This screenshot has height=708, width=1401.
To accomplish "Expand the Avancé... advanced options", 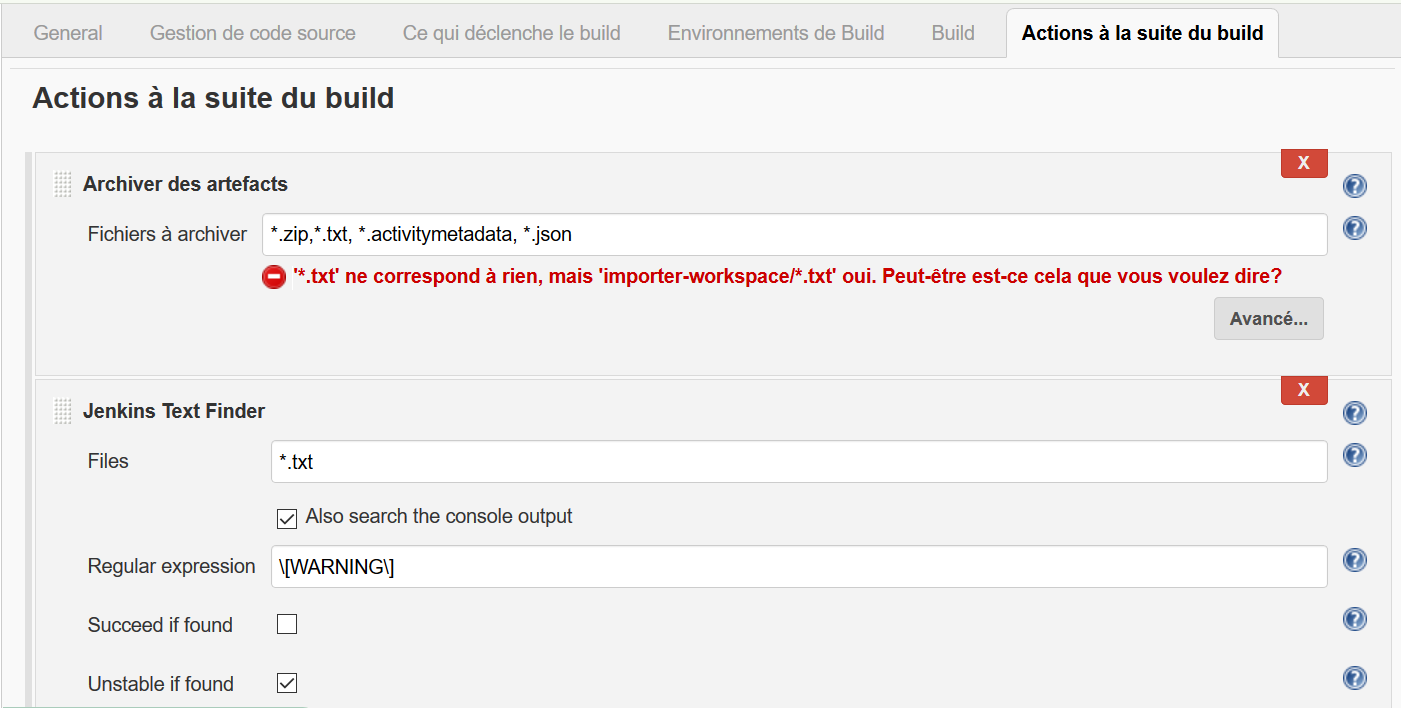I will (1268, 319).
